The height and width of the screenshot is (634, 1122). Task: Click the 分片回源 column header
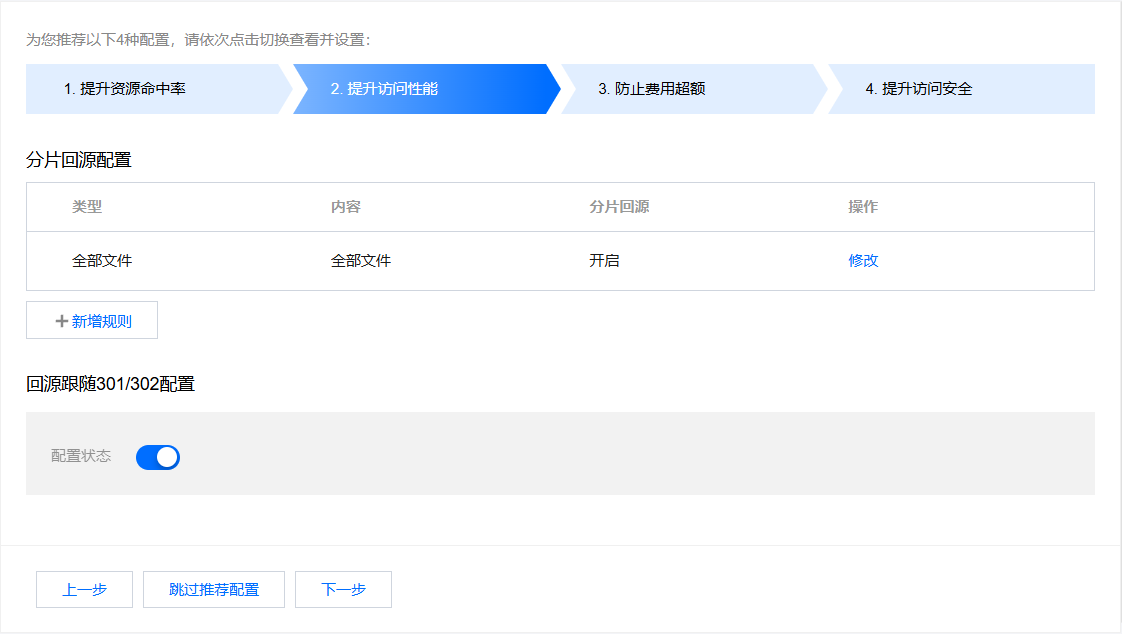[x=619, y=207]
